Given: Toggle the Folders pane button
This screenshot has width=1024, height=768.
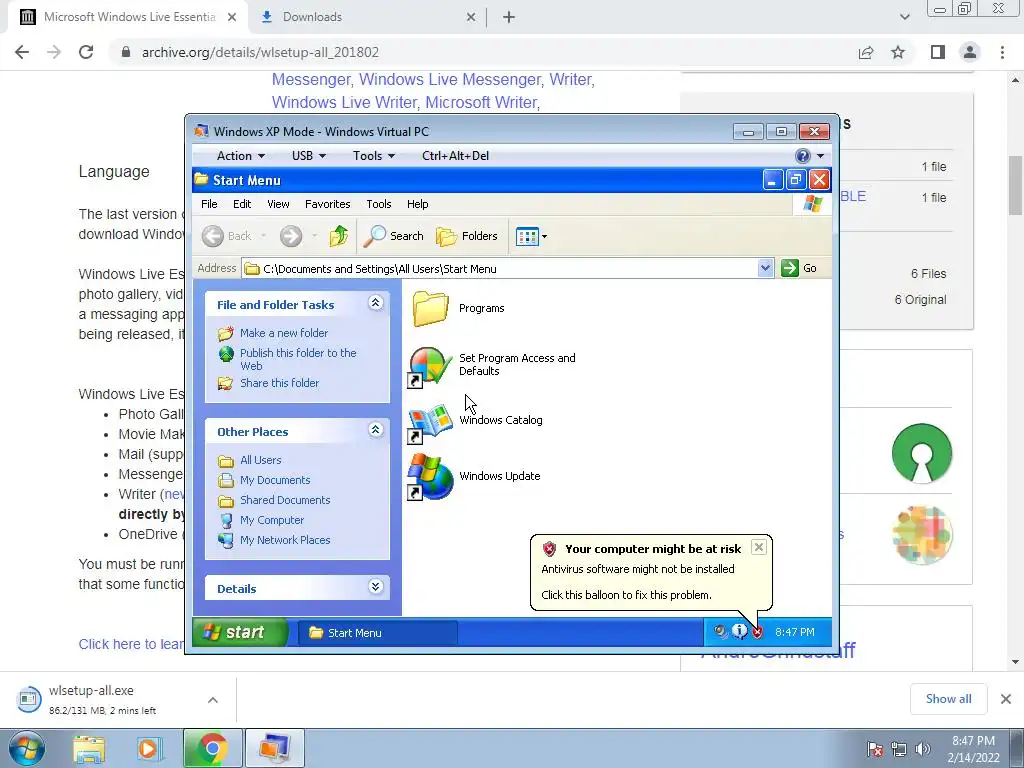Looking at the screenshot, I should tap(467, 236).
